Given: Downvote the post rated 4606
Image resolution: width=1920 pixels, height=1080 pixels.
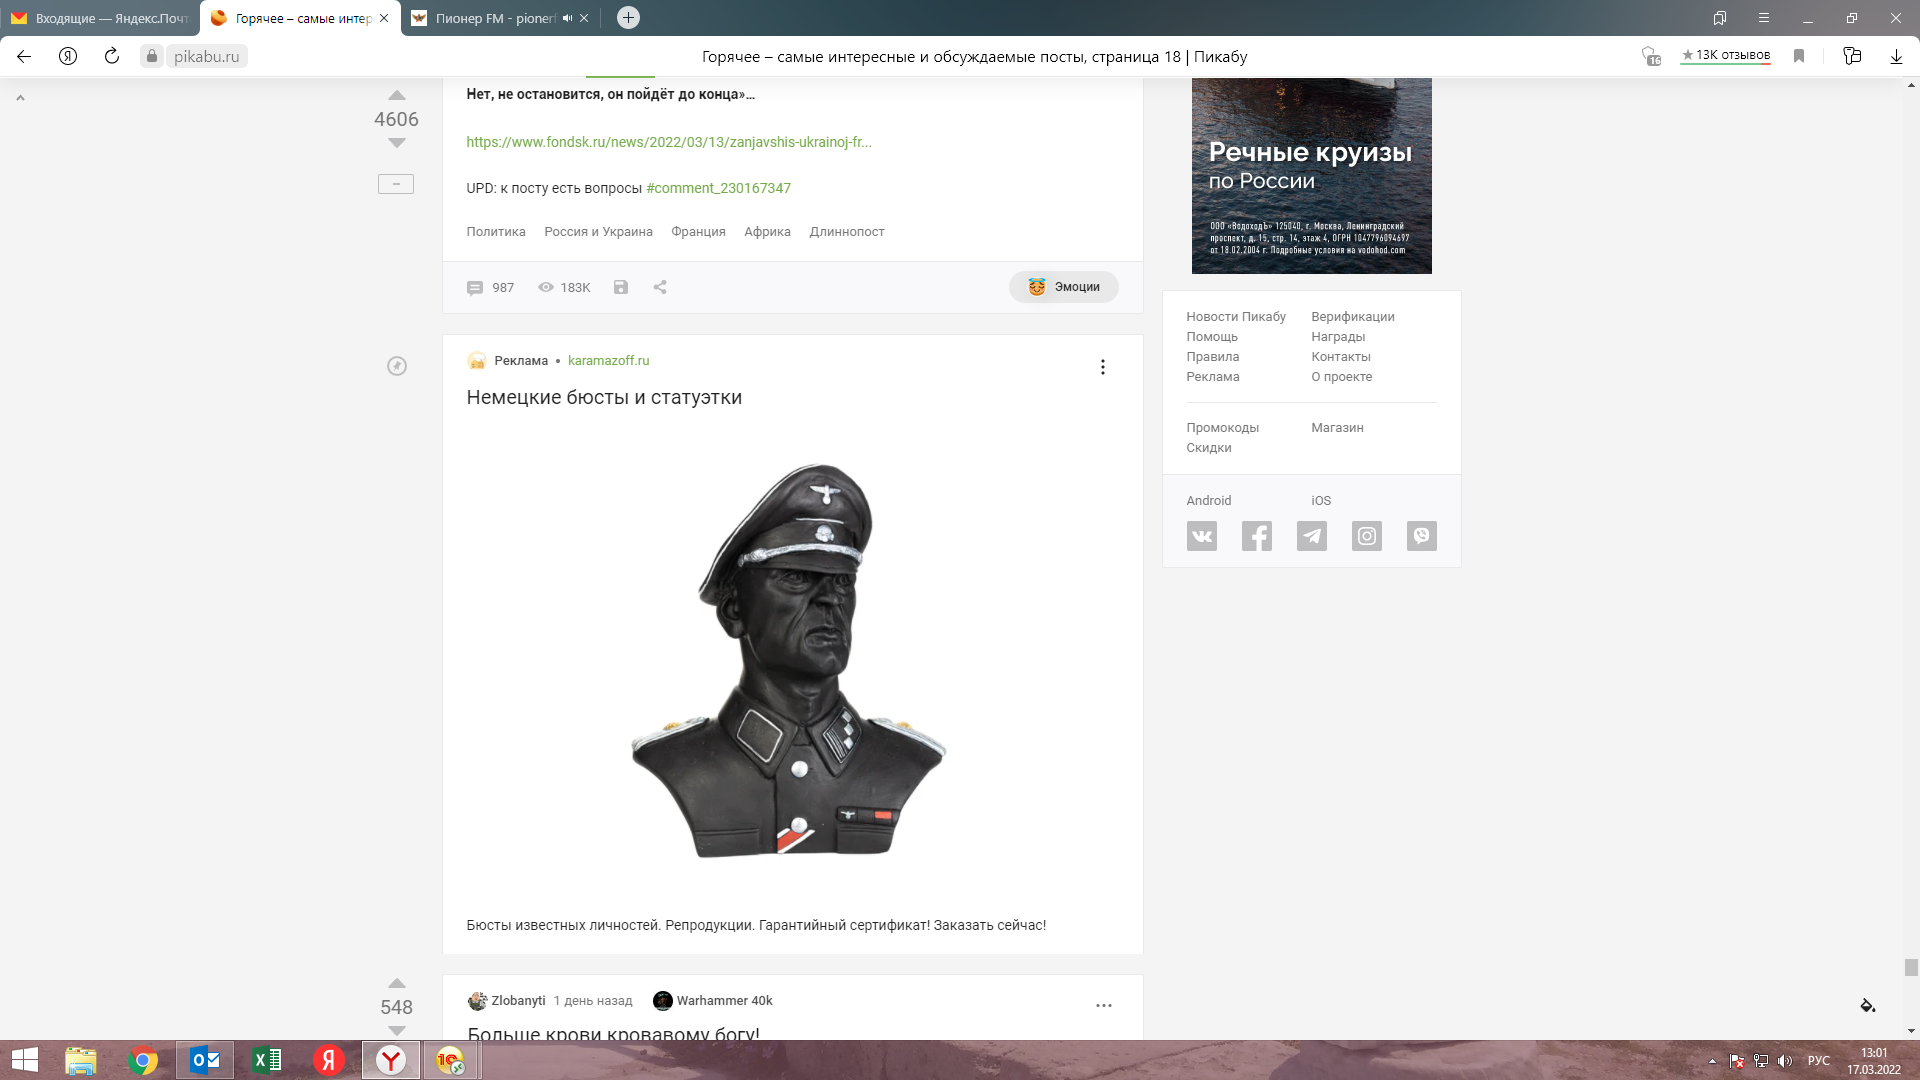Looking at the screenshot, I should click(396, 143).
